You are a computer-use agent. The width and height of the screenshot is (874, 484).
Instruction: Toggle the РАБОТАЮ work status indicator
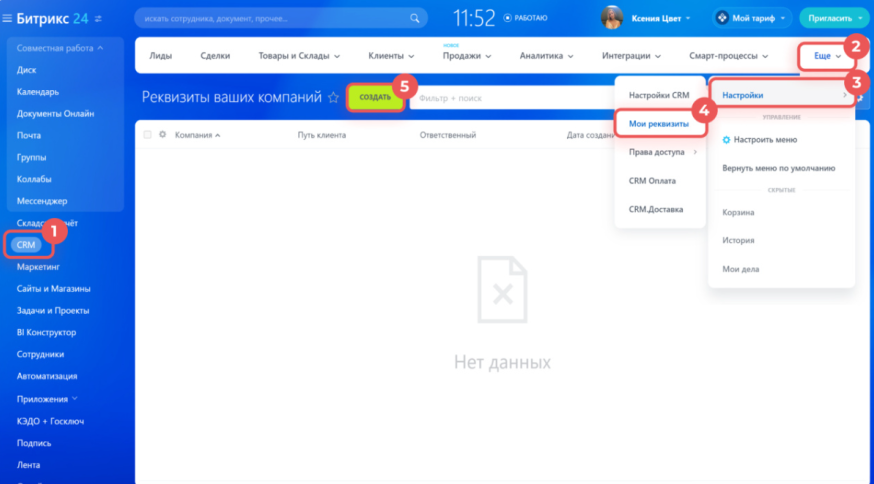pyautogui.click(x=526, y=18)
